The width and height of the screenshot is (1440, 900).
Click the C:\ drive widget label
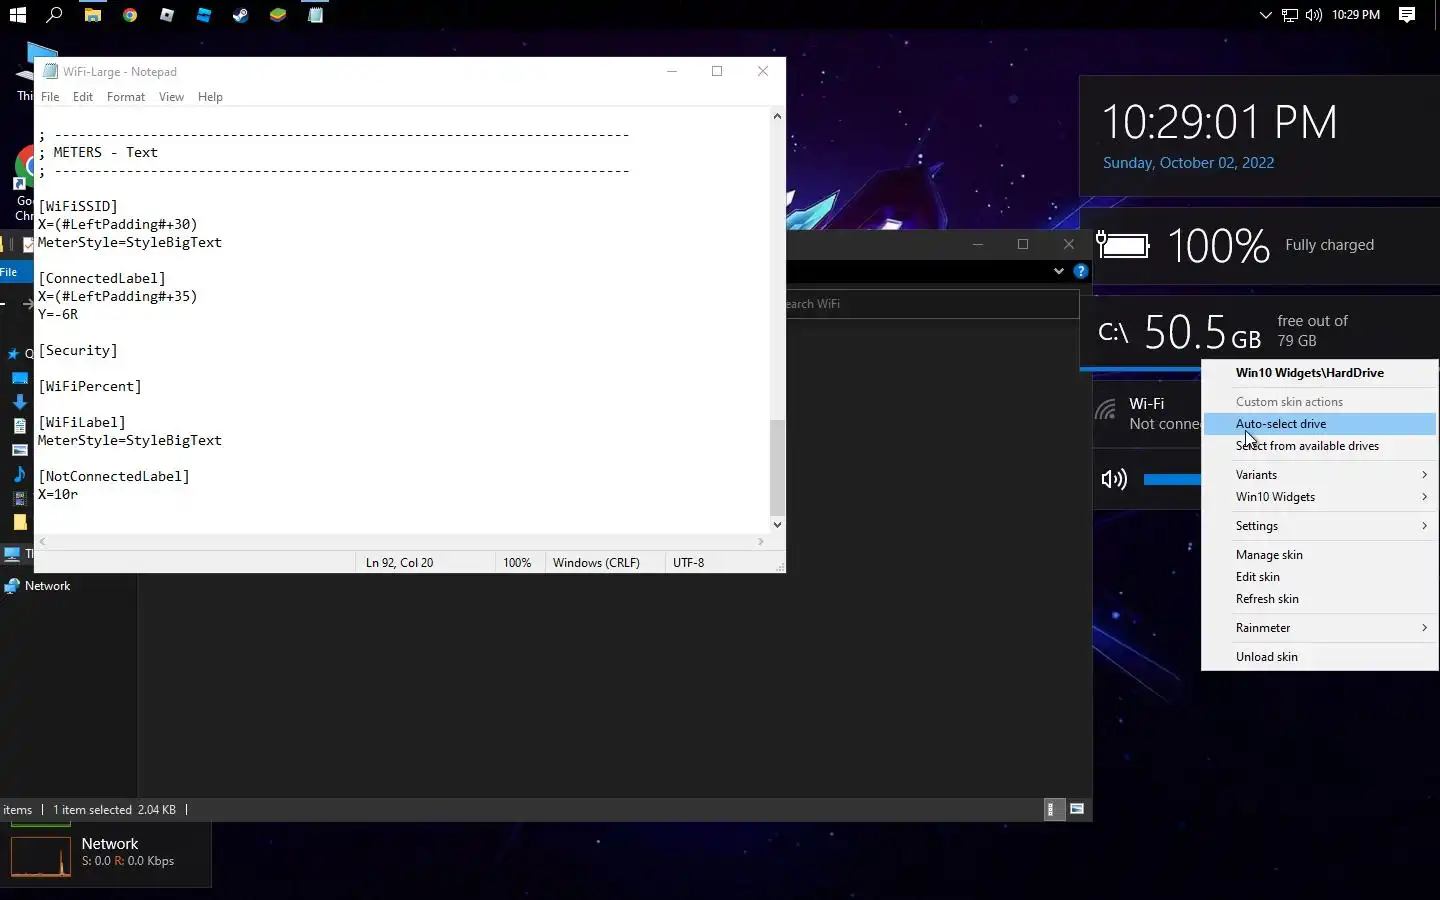[1114, 332]
